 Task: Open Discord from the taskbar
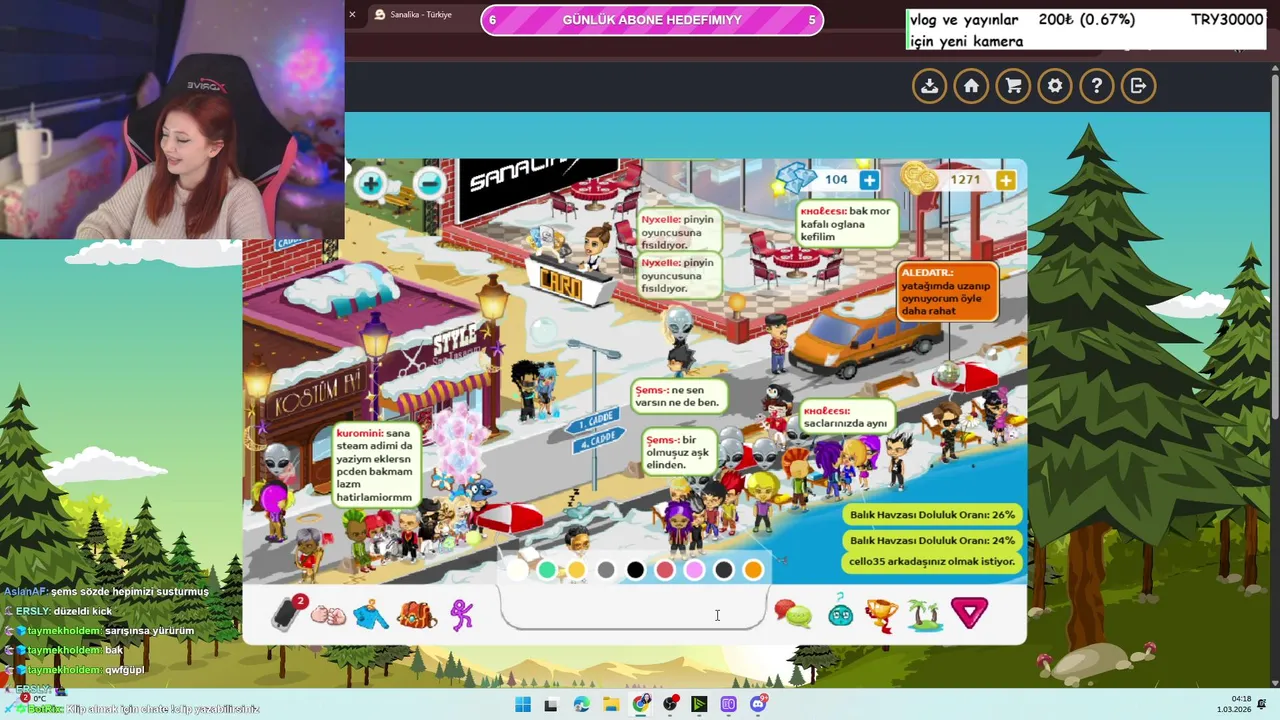[x=758, y=705]
